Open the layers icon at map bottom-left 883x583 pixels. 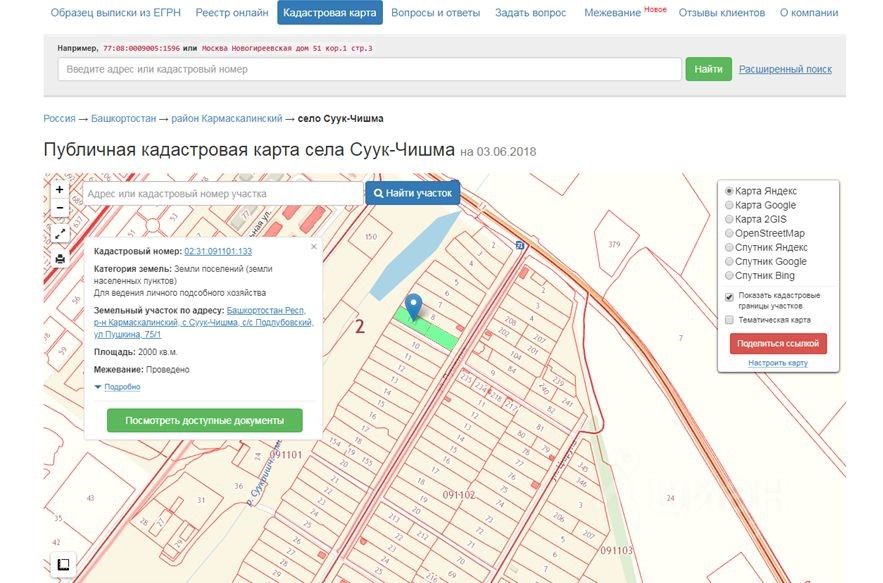(64, 564)
